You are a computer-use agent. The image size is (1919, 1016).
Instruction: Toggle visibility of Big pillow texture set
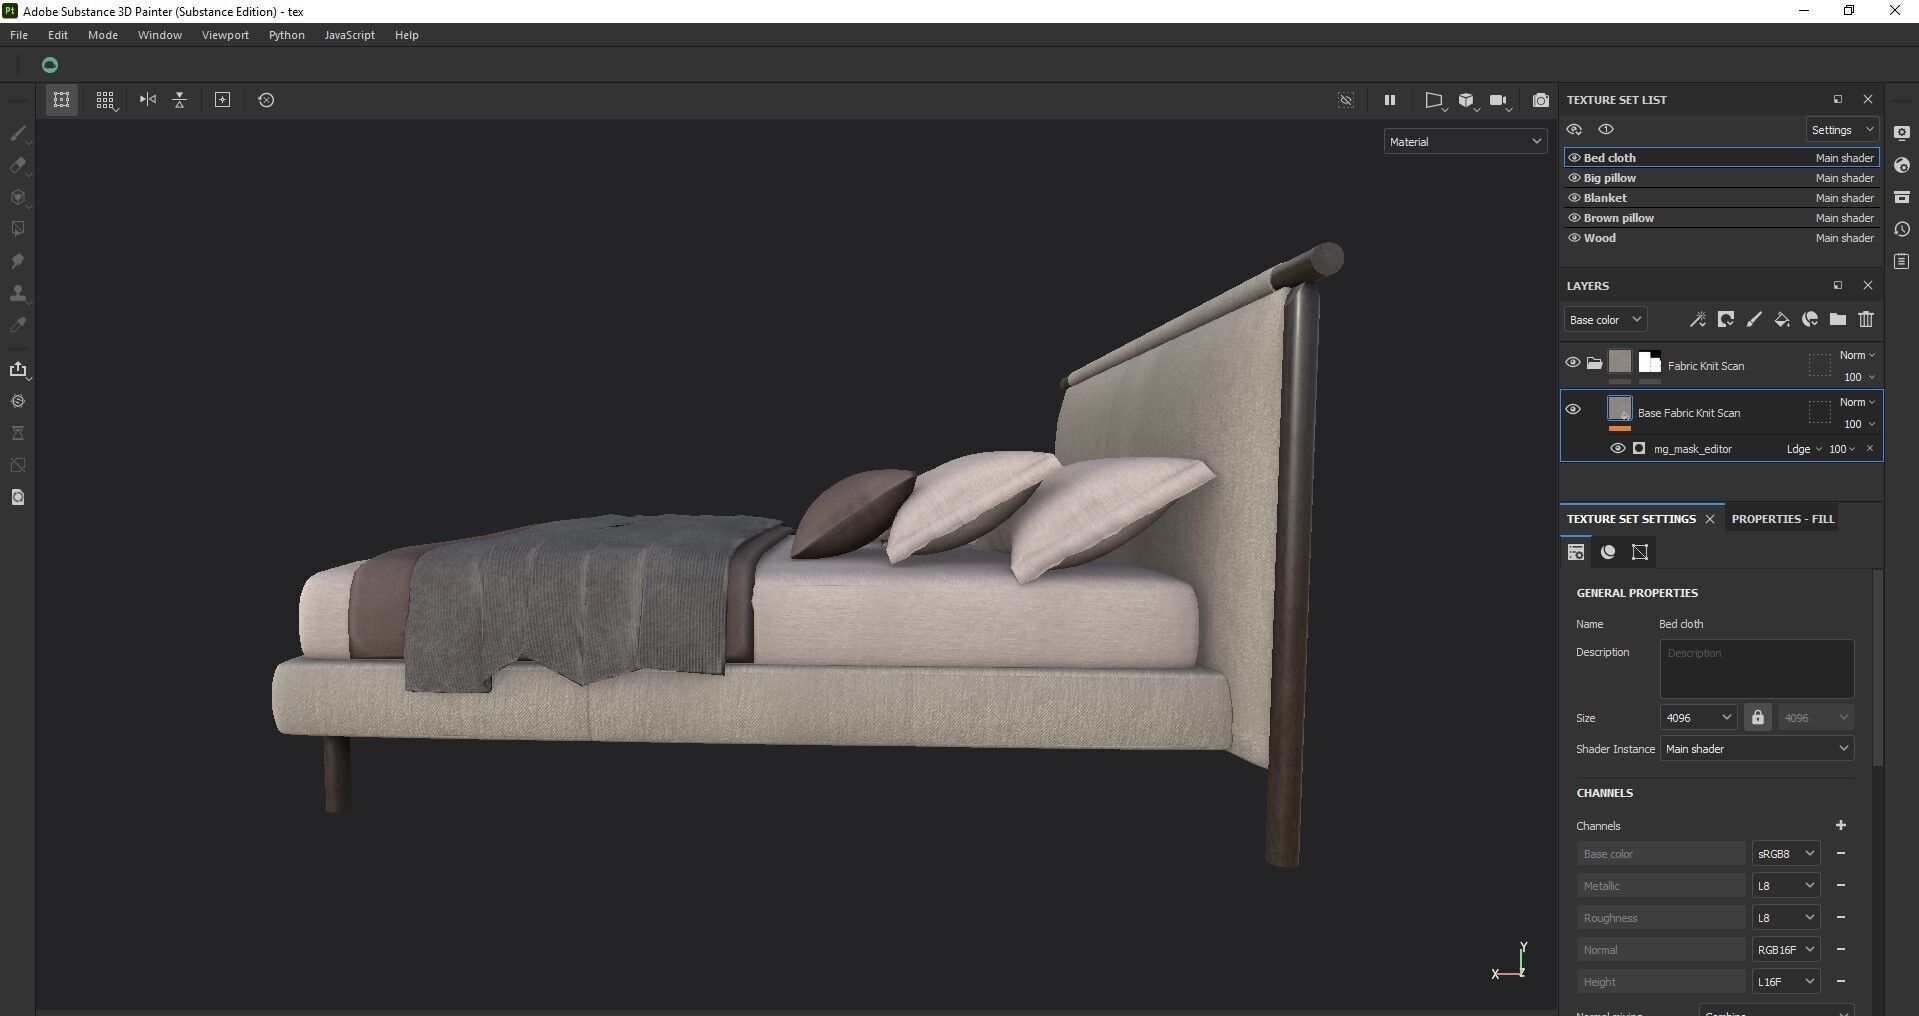click(1574, 178)
